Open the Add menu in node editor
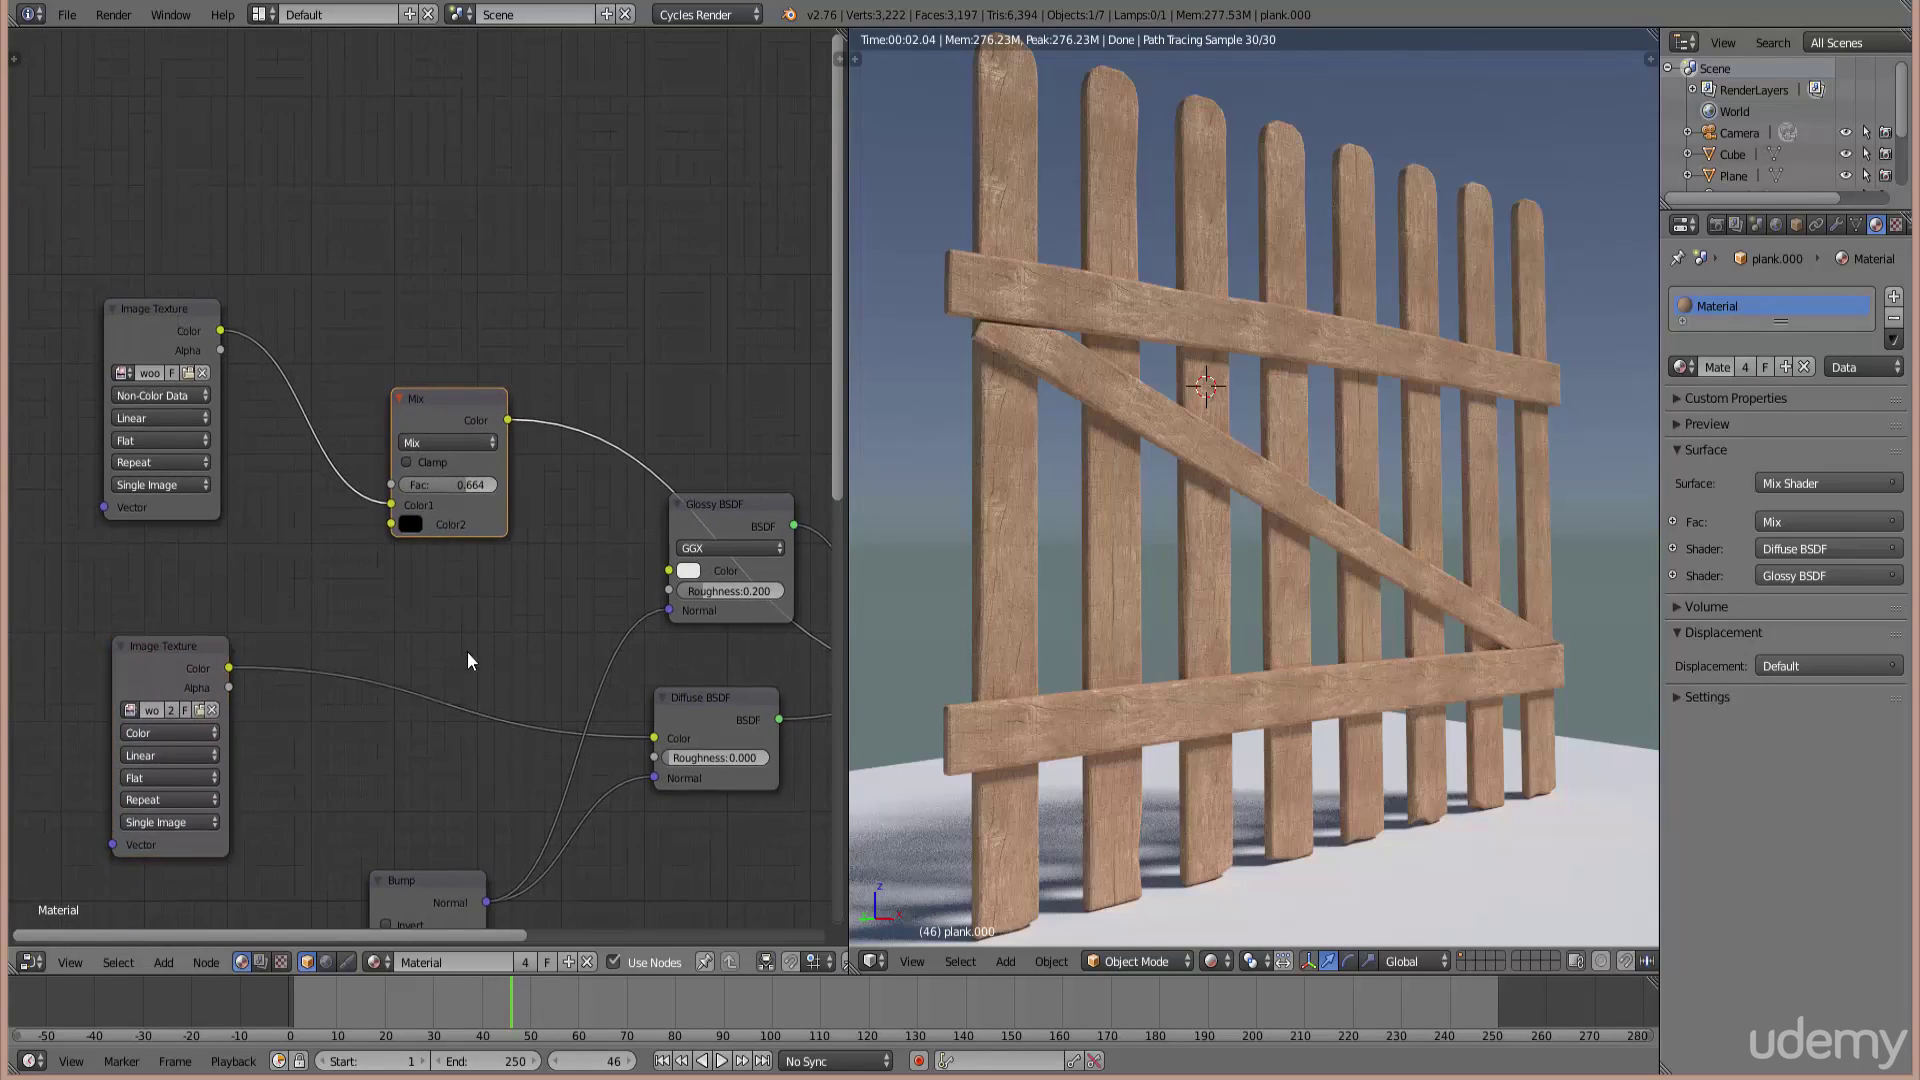Viewport: 1920px width, 1080px height. pyautogui.click(x=163, y=962)
